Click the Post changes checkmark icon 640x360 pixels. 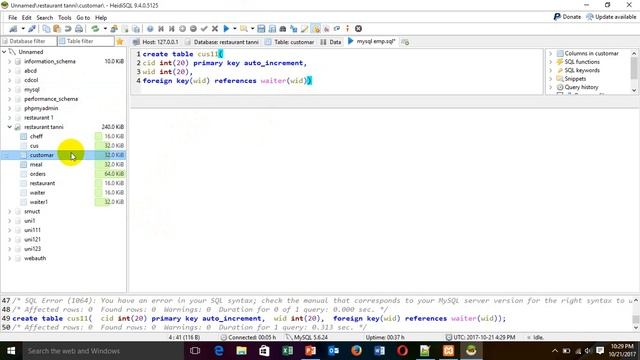tap(204, 29)
